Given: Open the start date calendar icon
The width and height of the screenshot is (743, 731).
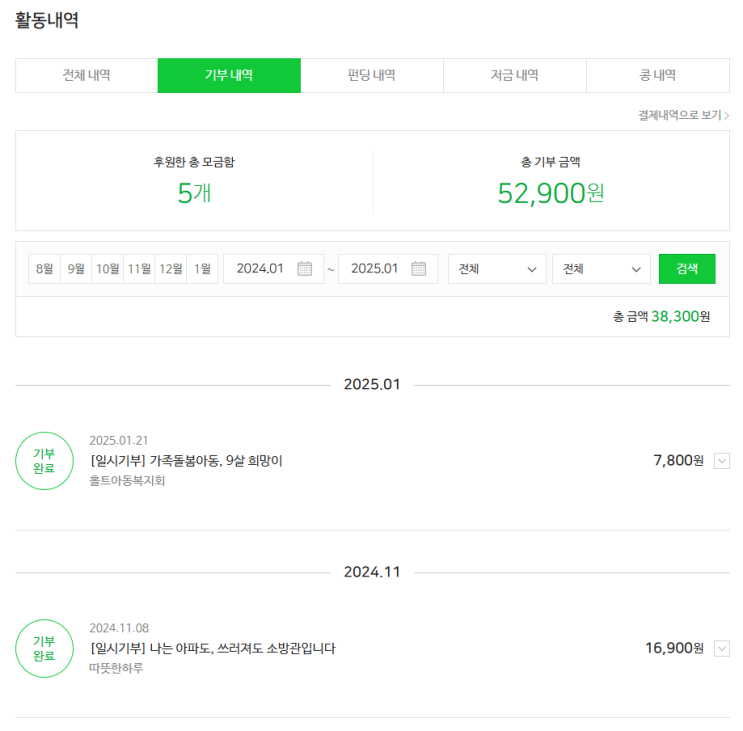Looking at the screenshot, I should 305,269.
